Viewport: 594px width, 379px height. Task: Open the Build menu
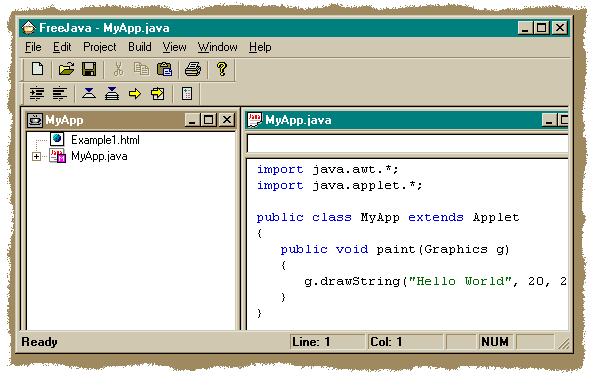[140, 47]
